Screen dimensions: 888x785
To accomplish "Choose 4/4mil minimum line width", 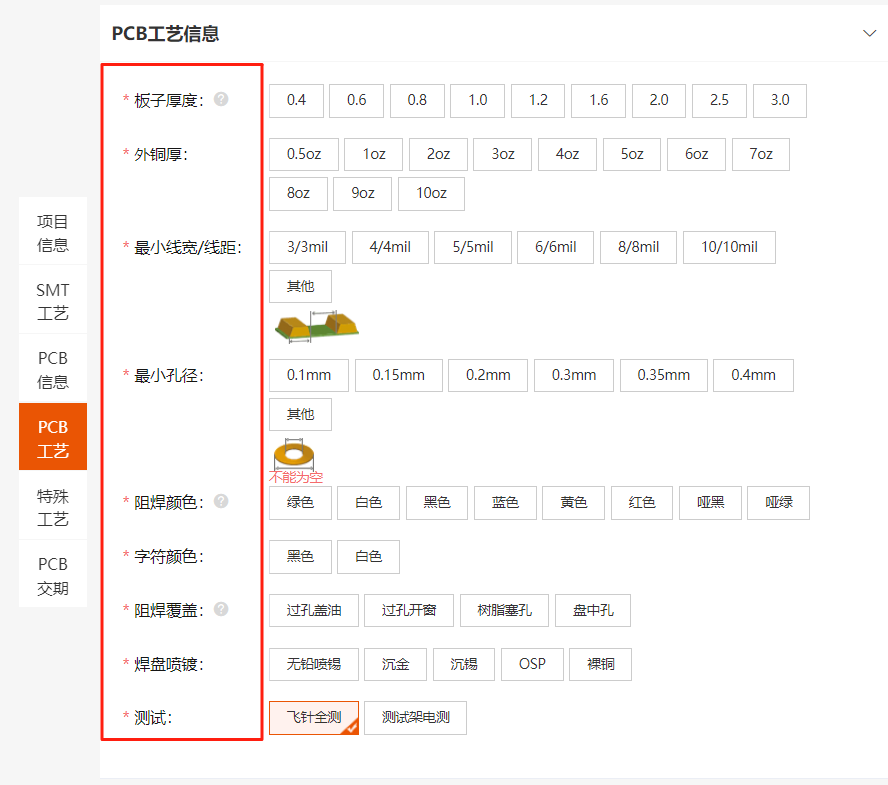I will [x=390, y=248].
